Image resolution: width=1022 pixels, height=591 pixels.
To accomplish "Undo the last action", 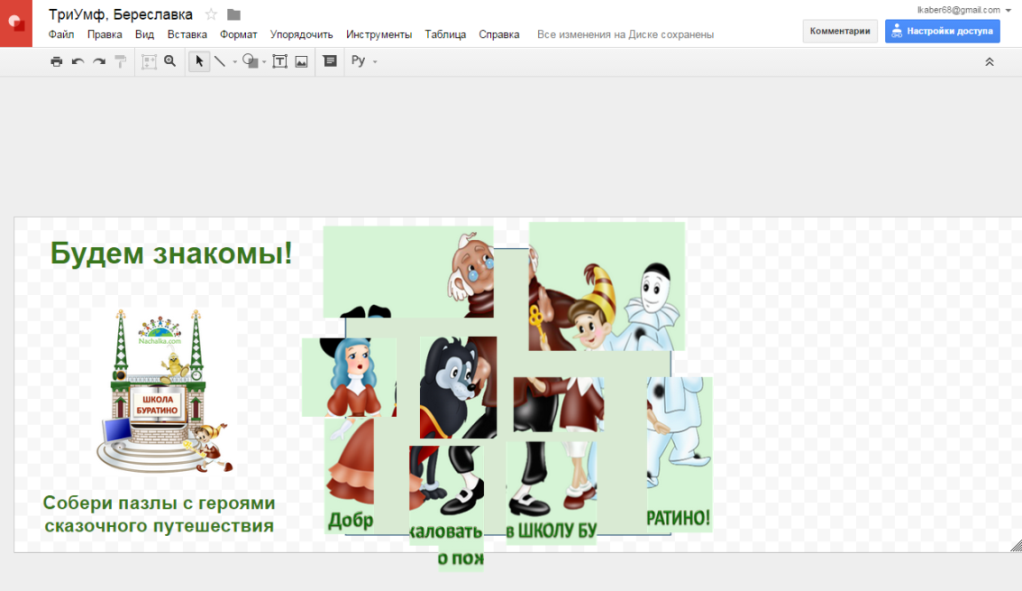I will coord(78,62).
